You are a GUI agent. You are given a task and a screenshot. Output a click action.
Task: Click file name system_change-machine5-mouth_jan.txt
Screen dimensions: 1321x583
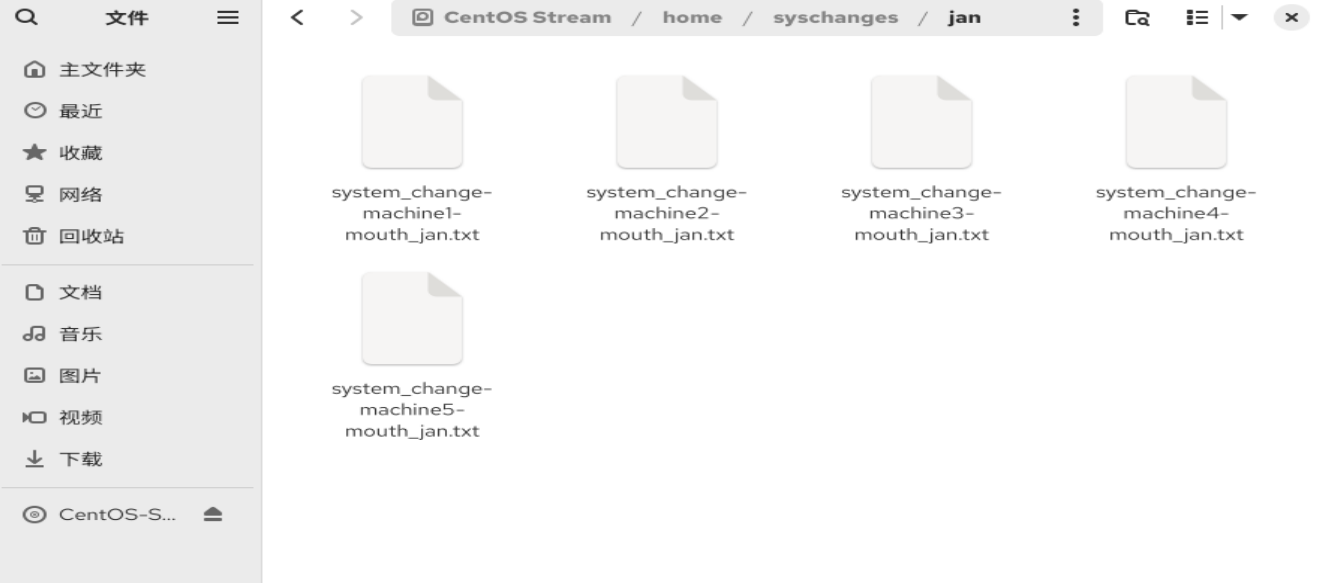pos(412,410)
